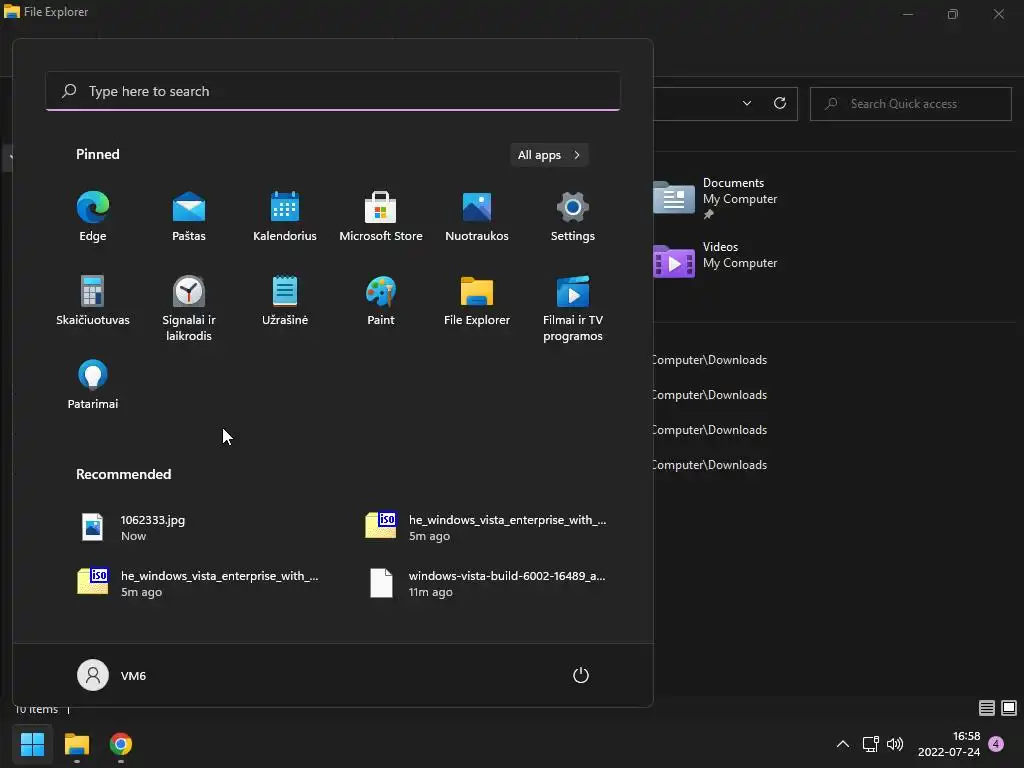Viewport: 1024px width, 768px height.
Task: Click the Windows Start button on taskbar
Action: [32, 744]
